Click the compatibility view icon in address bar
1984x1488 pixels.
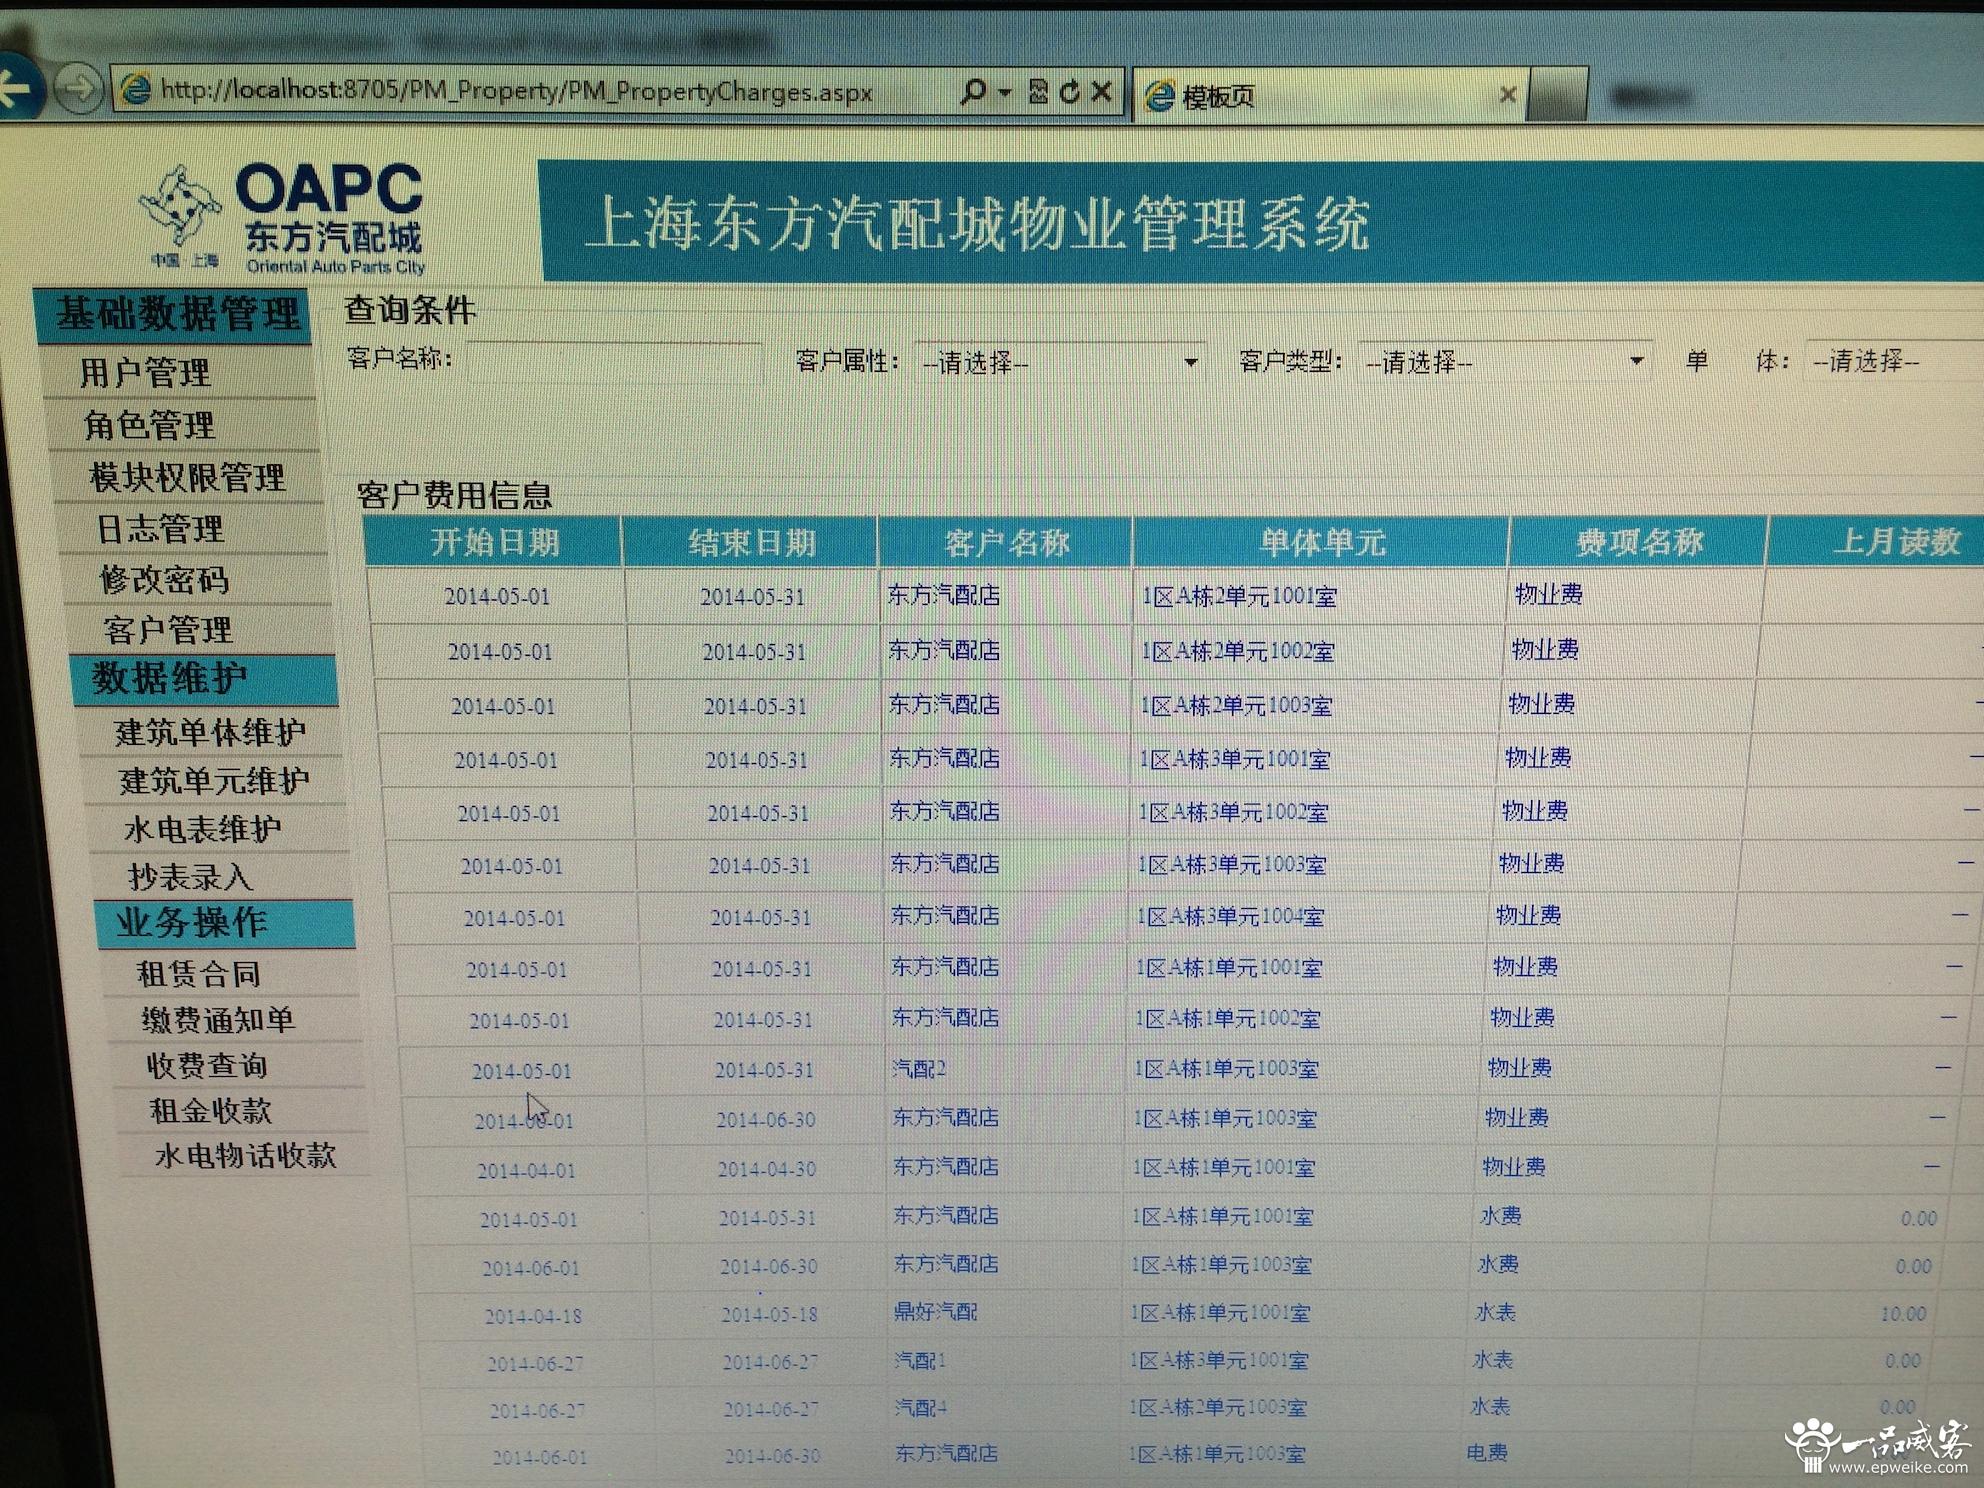point(1038,92)
